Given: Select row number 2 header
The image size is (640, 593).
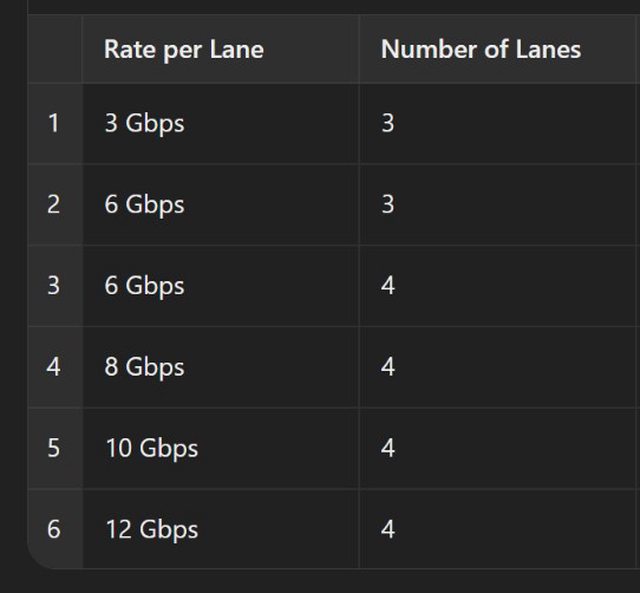Looking at the screenshot, I should coord(54,204).
